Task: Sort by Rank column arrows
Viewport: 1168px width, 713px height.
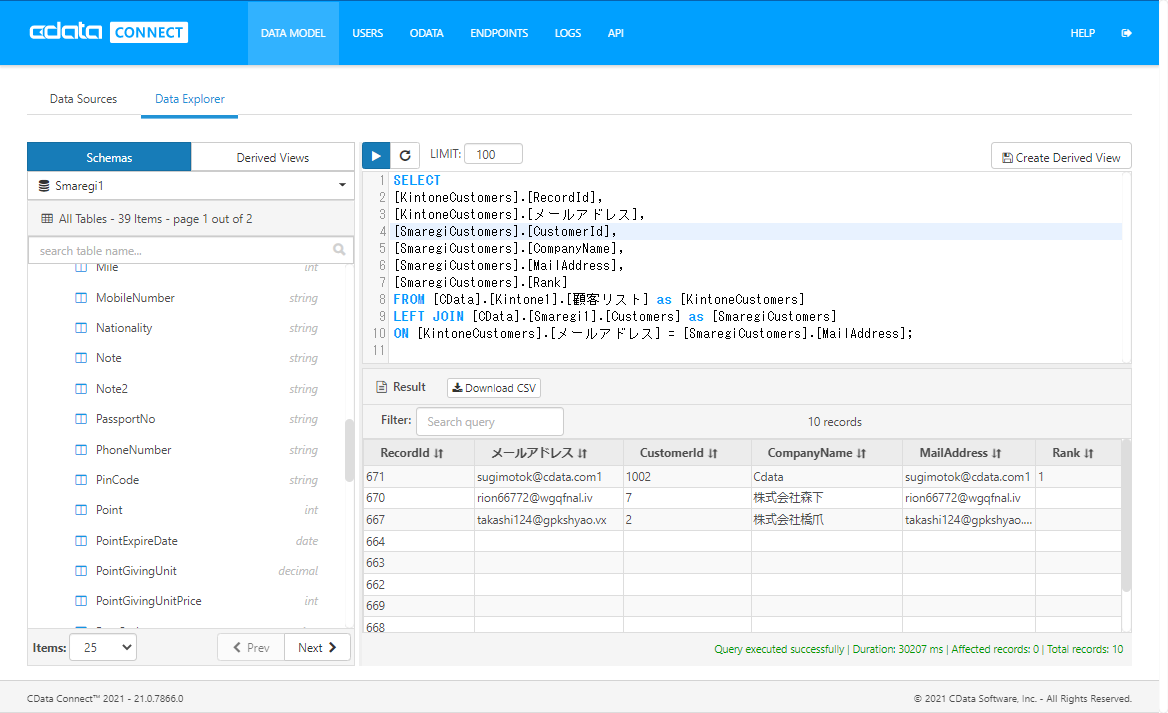Action: 1089,453
